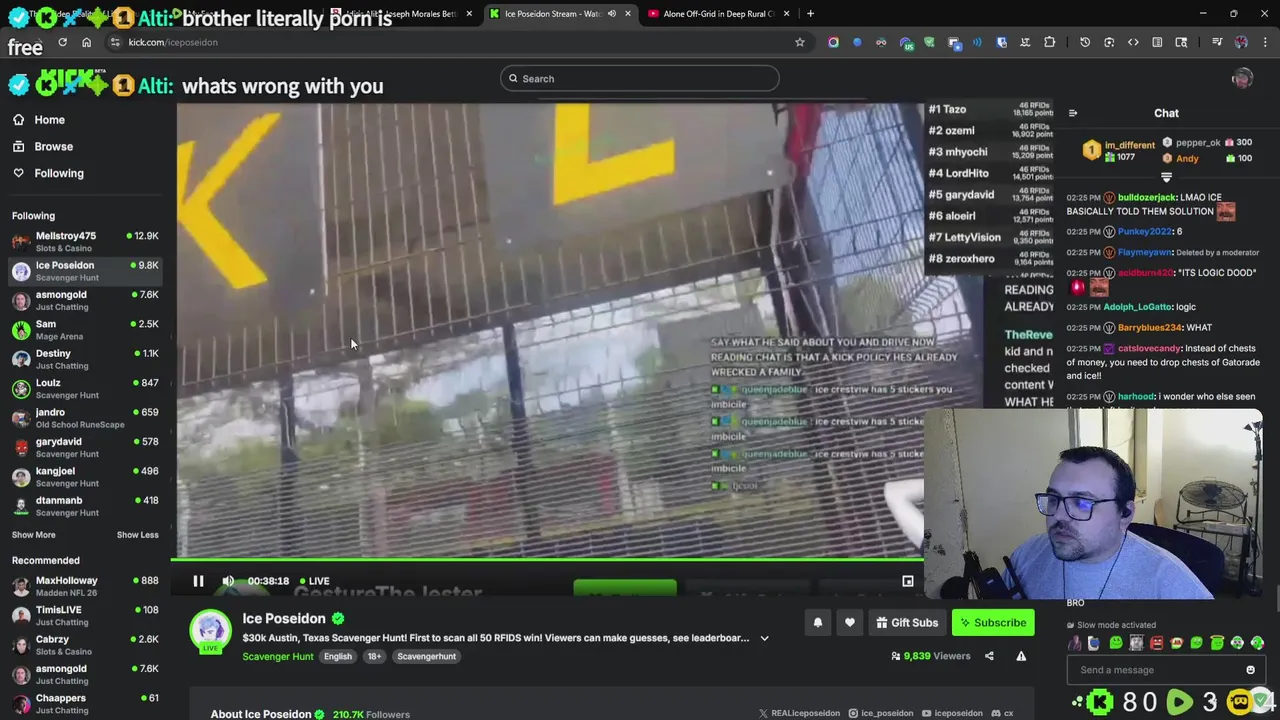The height and width of the screenshot is (720, 1280).
Task: Open REALiceposeidon X social link
Action: coord(799,714)
